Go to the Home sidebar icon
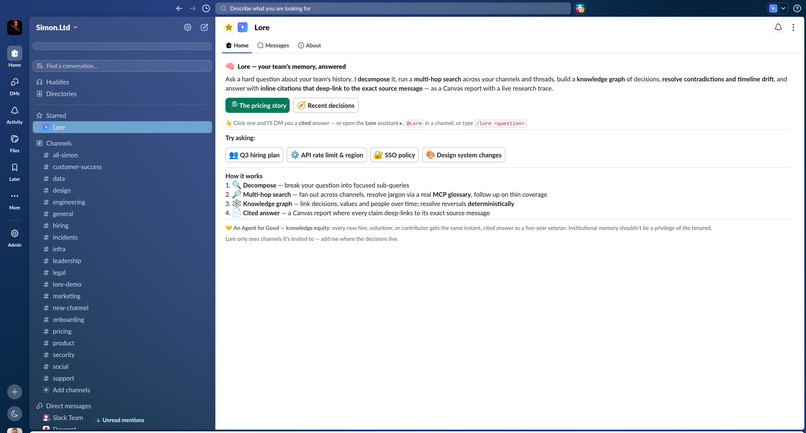The height and width of the screenshot is (433, 806). click(x=14, y=53)
